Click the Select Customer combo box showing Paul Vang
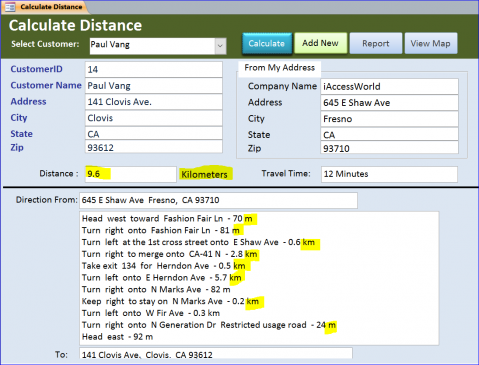Screen dimensions: 479x365 pyautogui.click(x=158, y=46)
